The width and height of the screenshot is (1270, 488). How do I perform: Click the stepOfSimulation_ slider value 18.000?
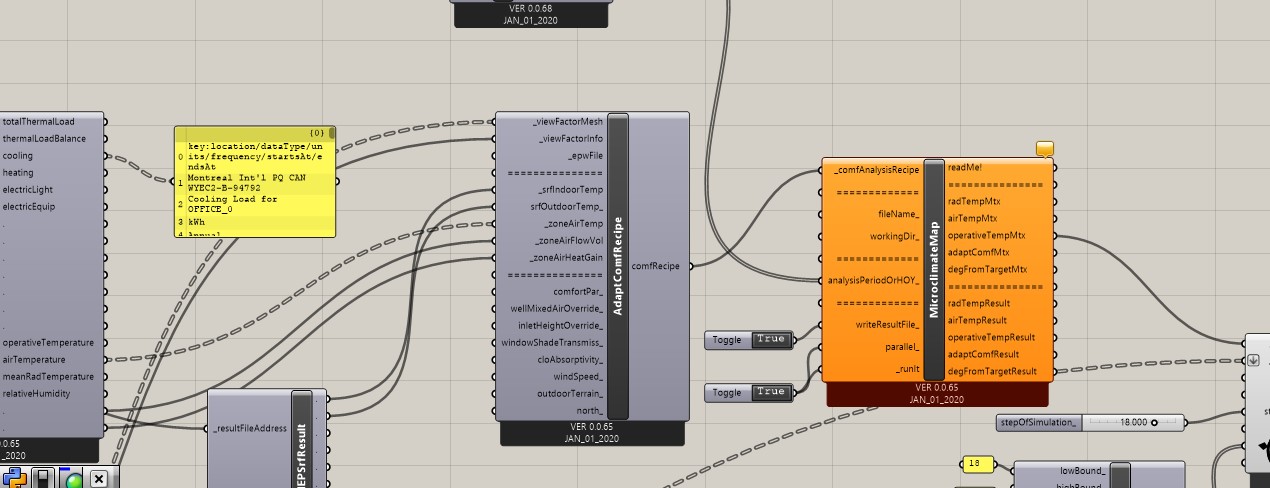click(1133, 422)
